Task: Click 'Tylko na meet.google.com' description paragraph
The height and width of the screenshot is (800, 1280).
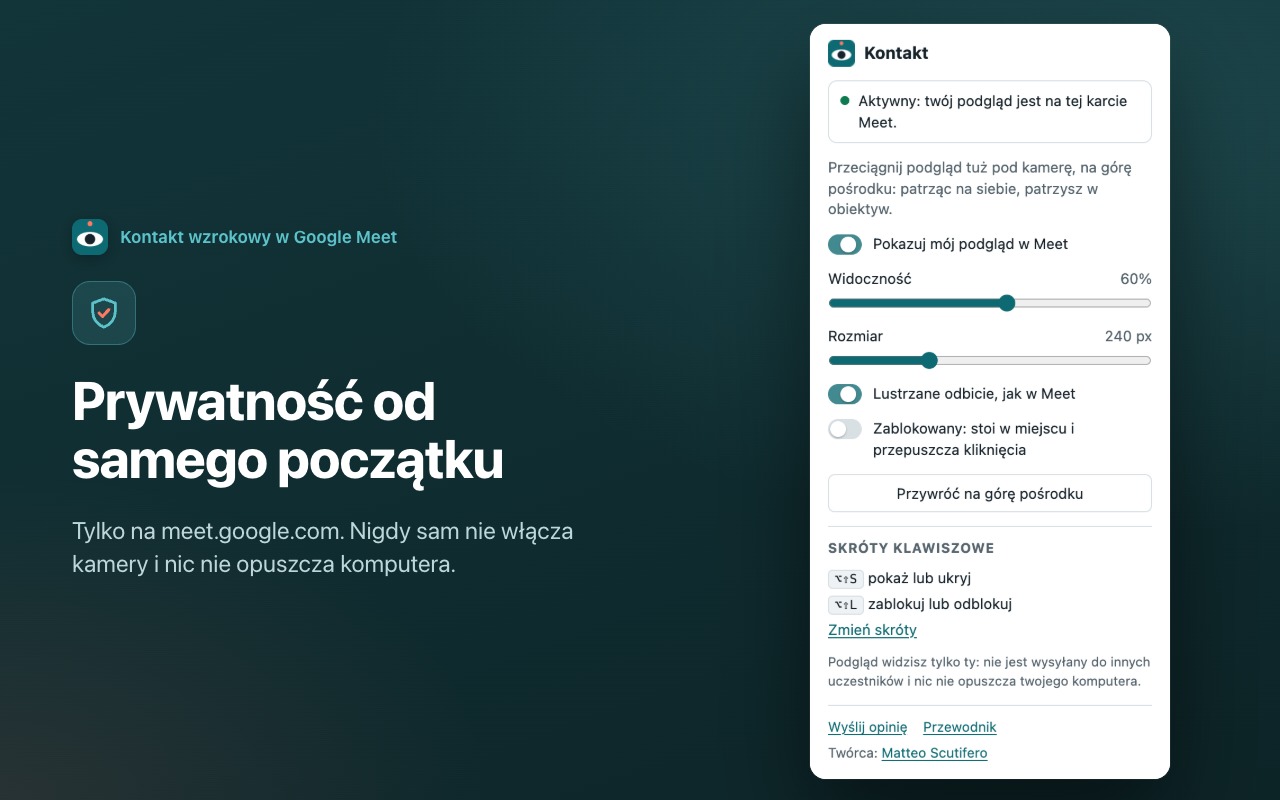Action: (323, 547)
